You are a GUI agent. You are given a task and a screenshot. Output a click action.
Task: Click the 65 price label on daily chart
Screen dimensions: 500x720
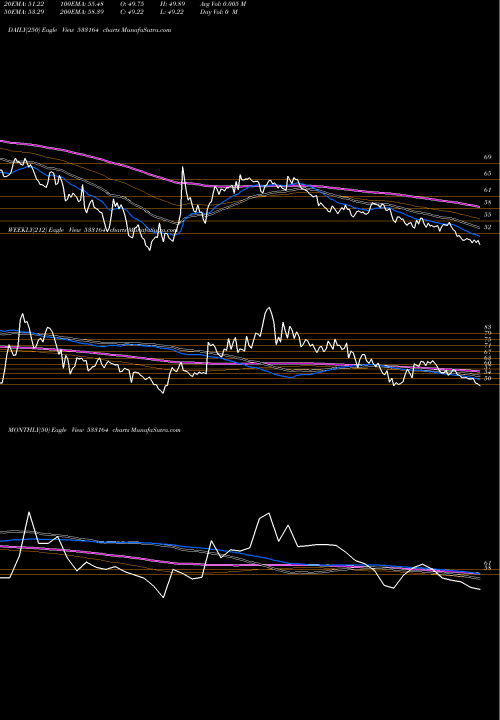487,174
